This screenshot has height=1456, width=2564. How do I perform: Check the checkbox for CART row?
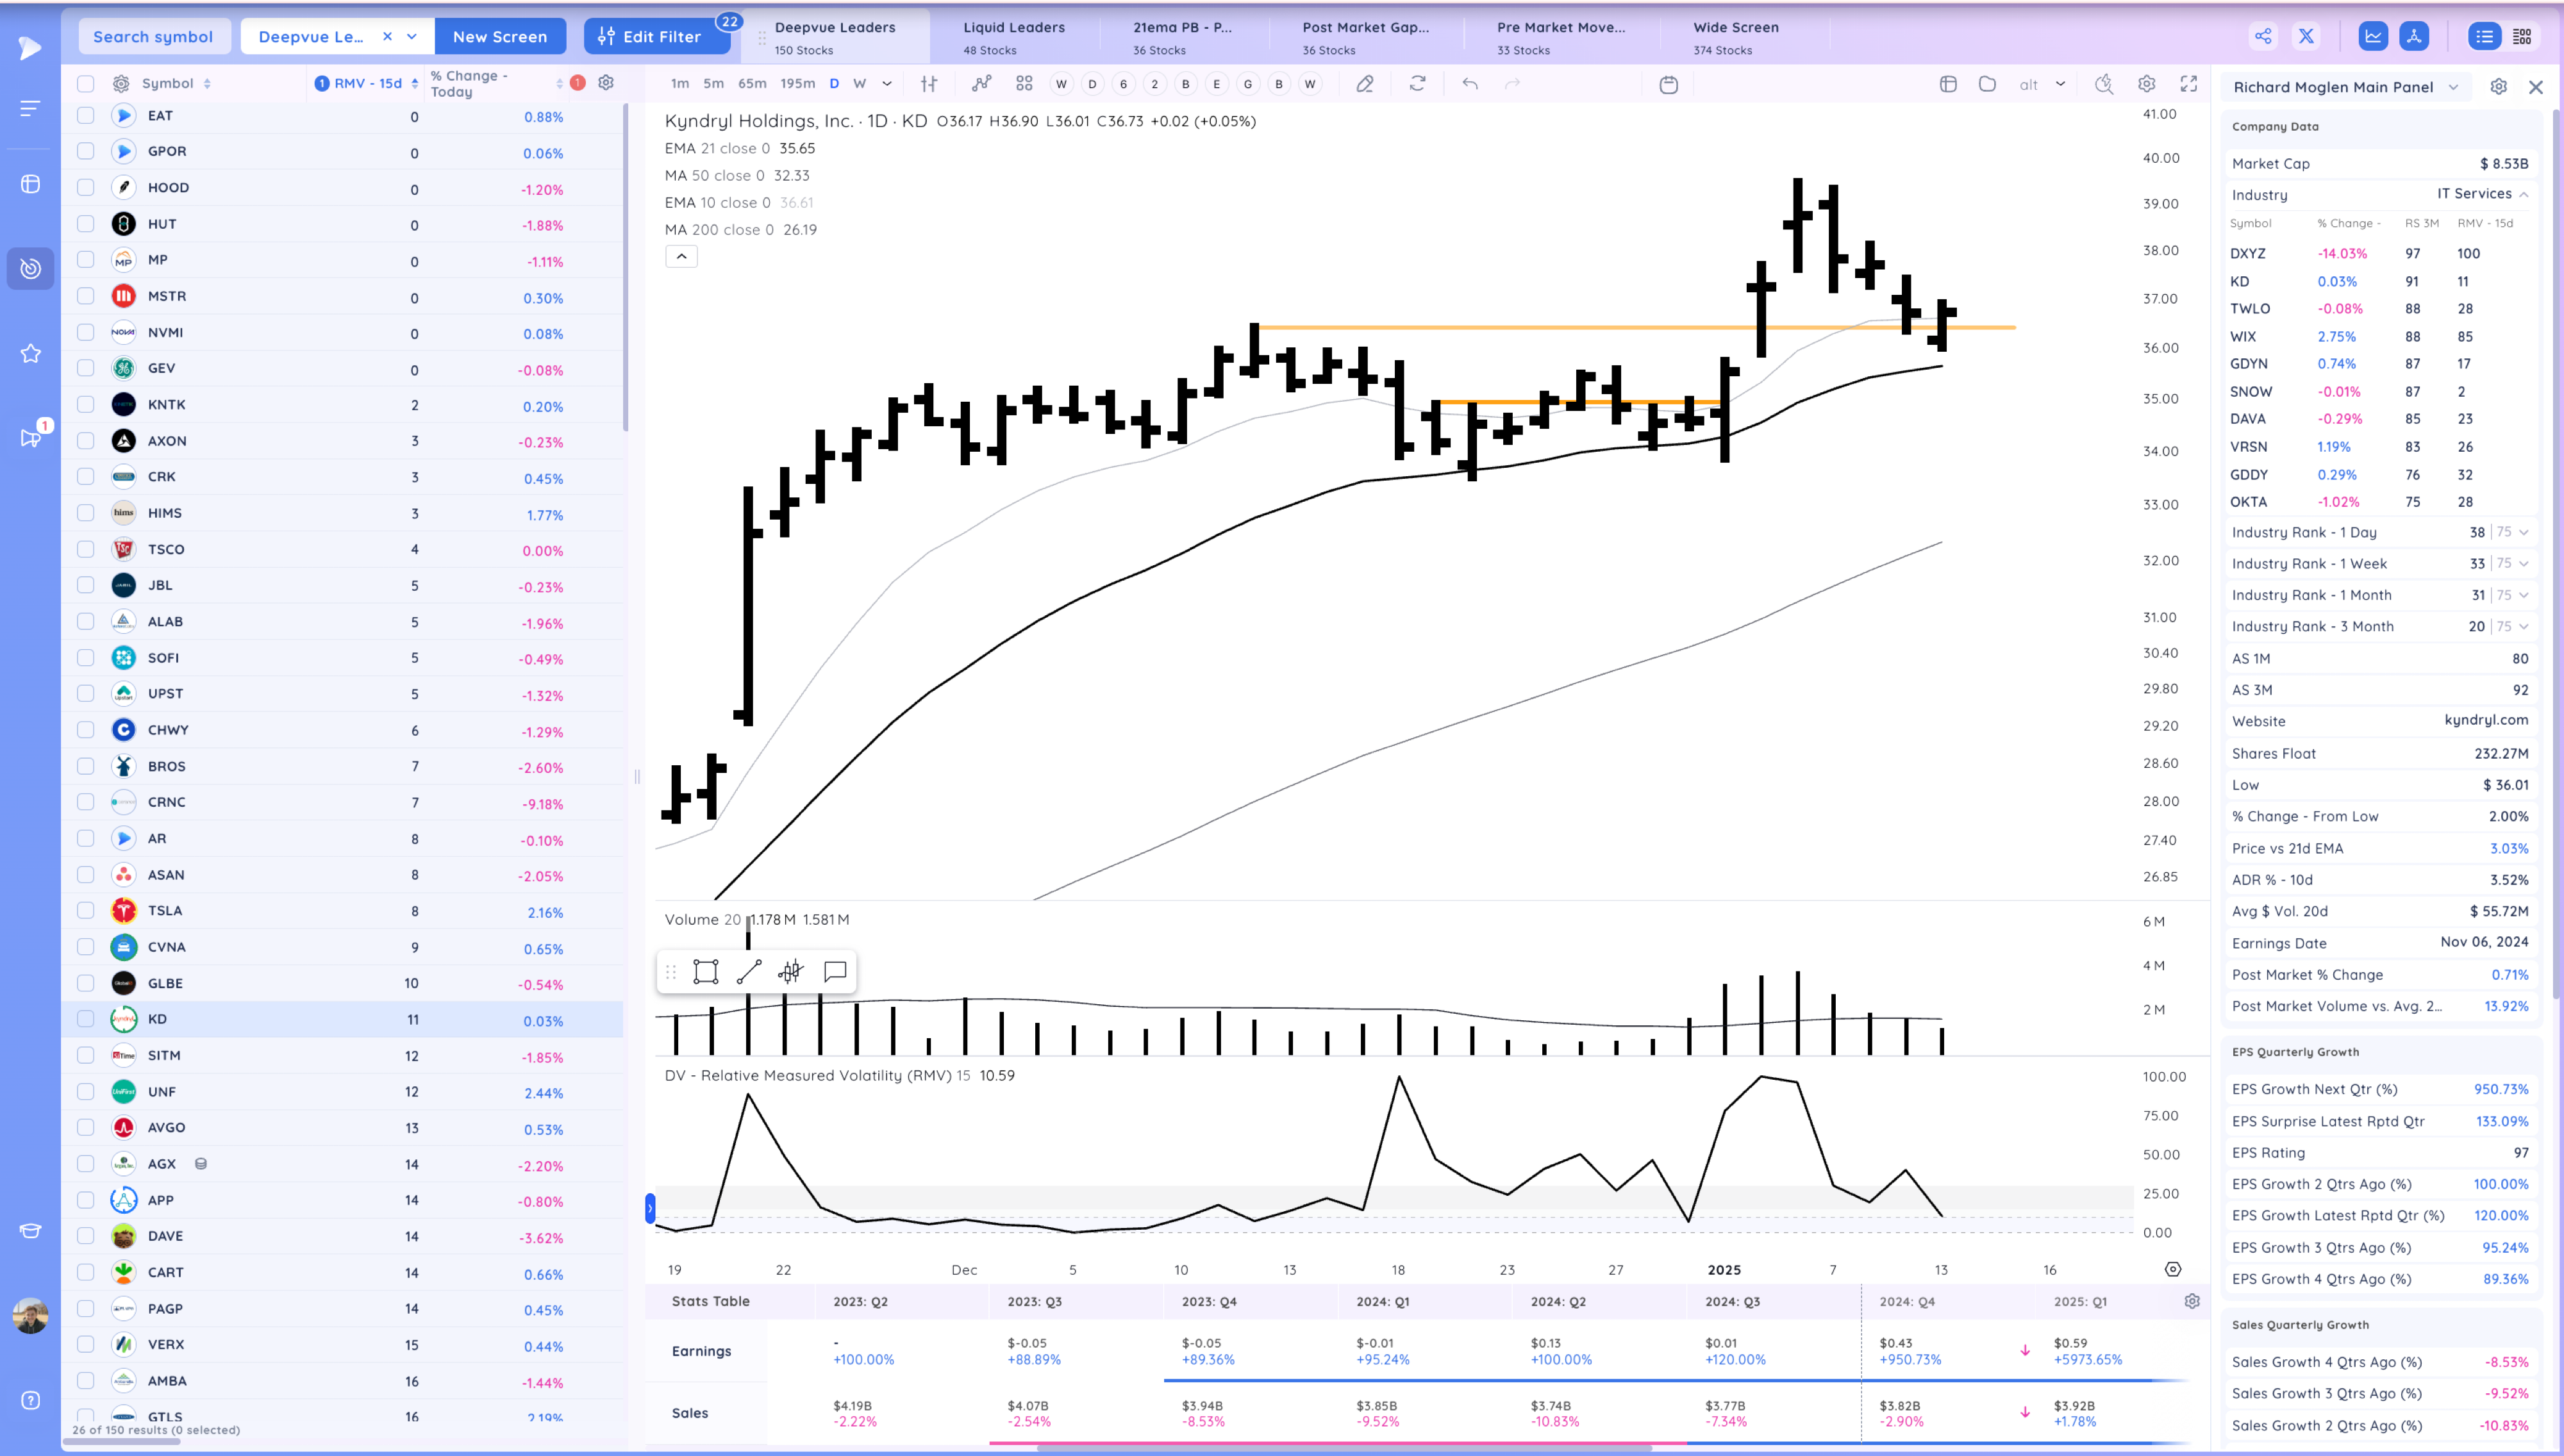(x=86, y=1272)
